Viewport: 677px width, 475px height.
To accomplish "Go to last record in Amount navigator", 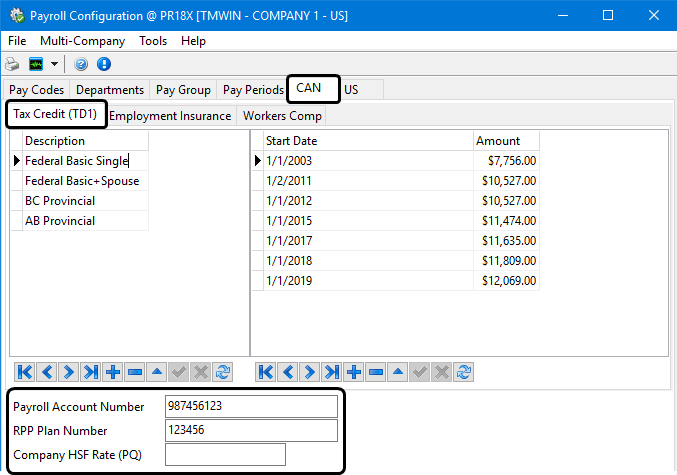I will tap(331, 372).
